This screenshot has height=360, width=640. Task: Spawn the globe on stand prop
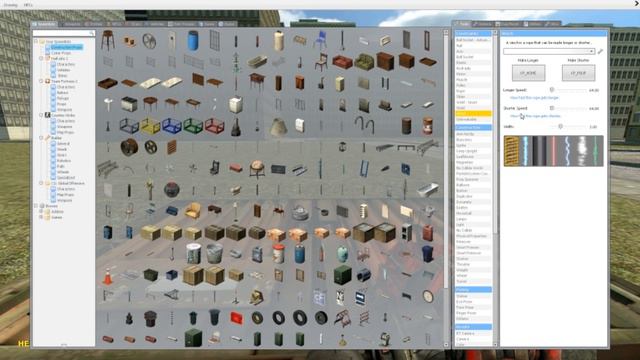coord(257,169)
